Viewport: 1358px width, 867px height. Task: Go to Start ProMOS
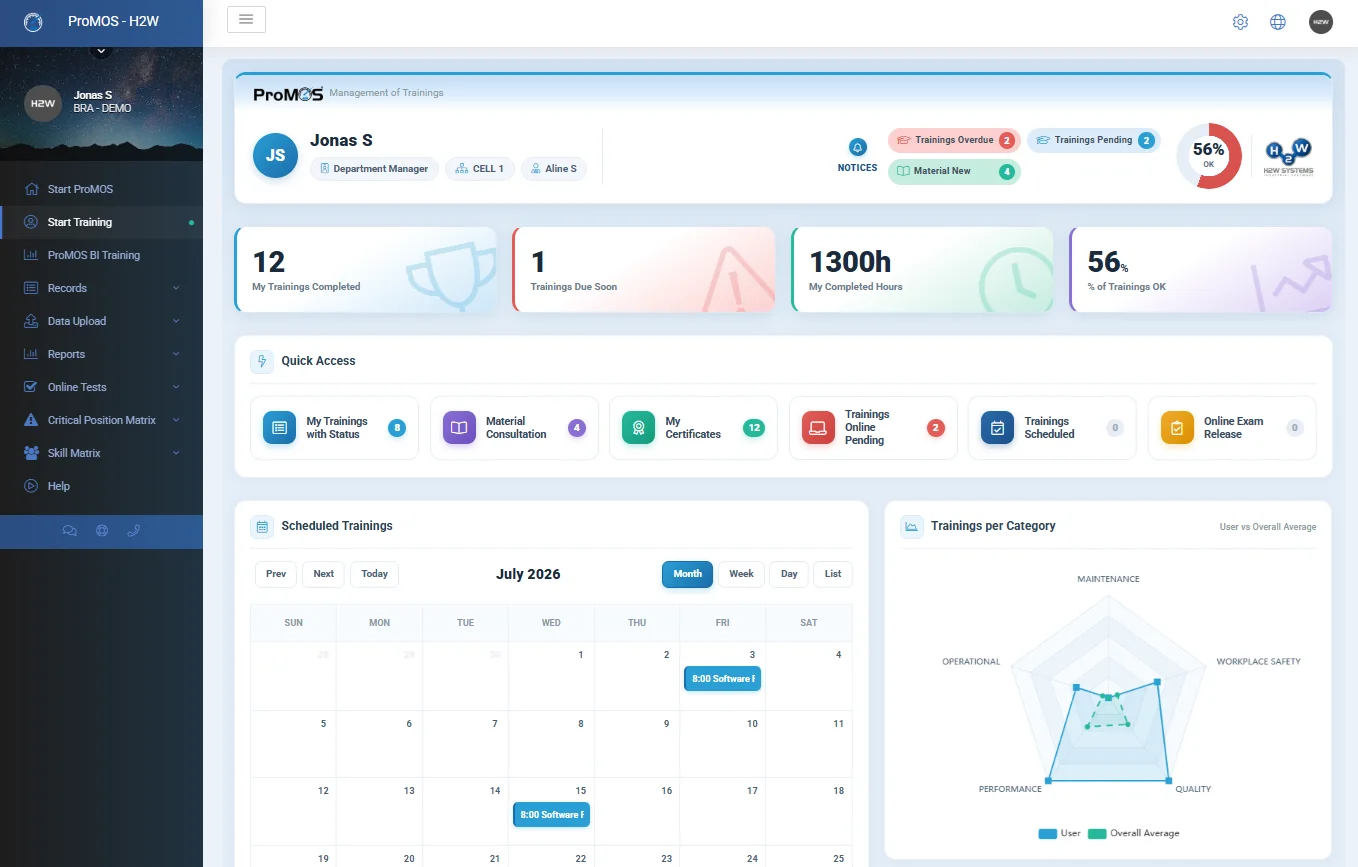[x=101, y=189]
